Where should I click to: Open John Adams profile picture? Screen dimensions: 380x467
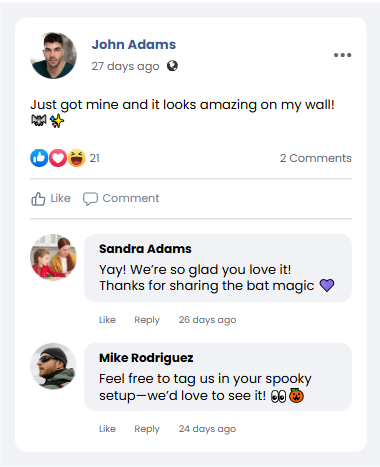pos(53,55)
